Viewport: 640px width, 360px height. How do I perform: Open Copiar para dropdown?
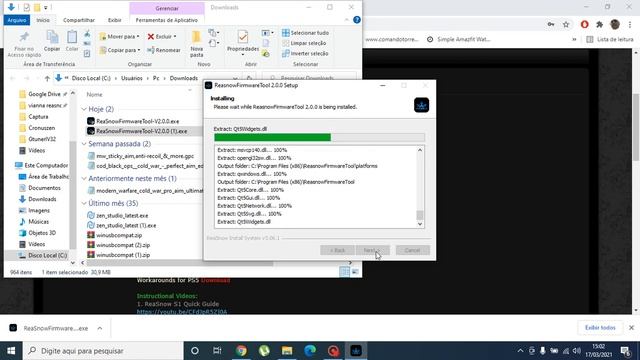click(120, 50)
